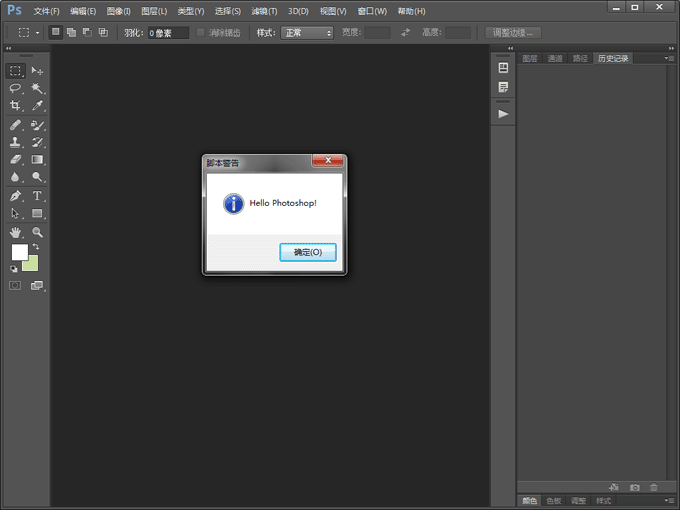The height and width of the screenshot is (510, 680).
Task: Swap width and height values
Action: click(x=405, y=33)
